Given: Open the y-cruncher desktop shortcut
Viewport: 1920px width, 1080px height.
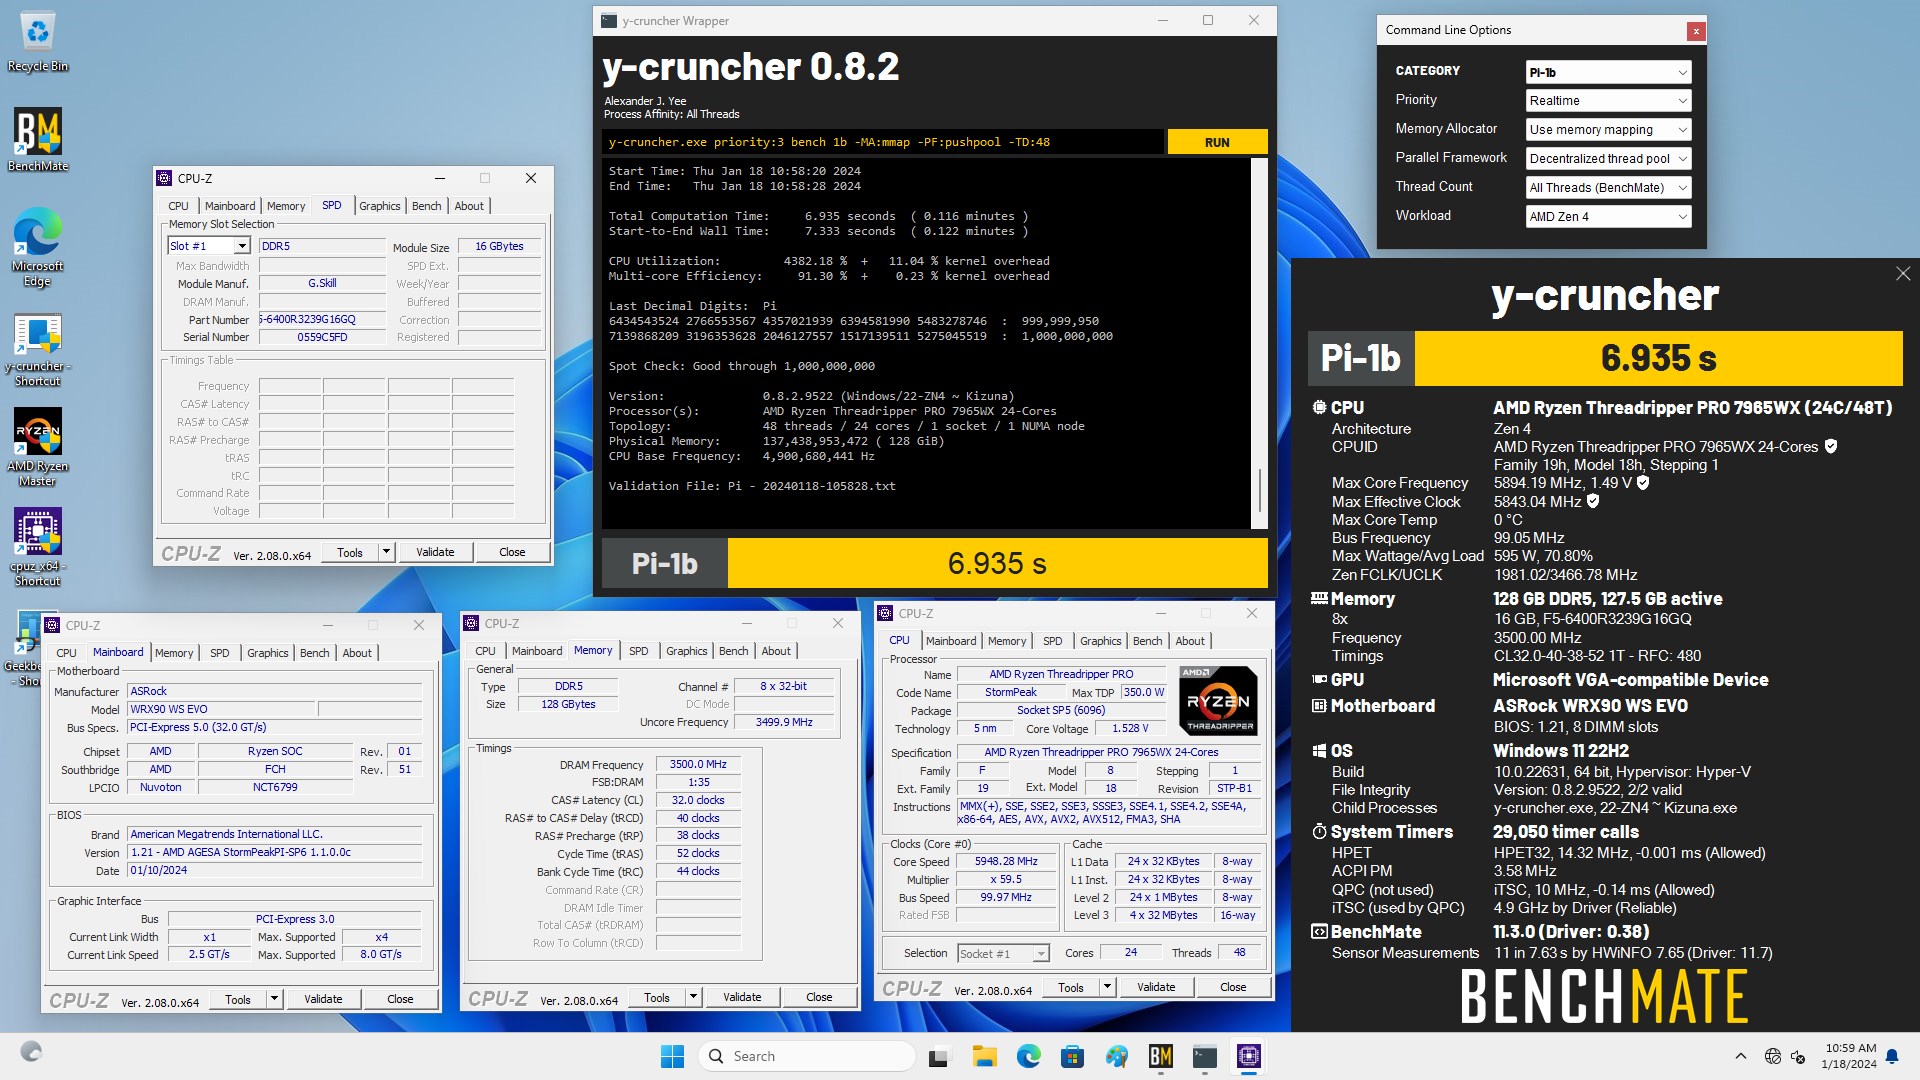Looking at the screenshot, I should [x=38, y=350].
